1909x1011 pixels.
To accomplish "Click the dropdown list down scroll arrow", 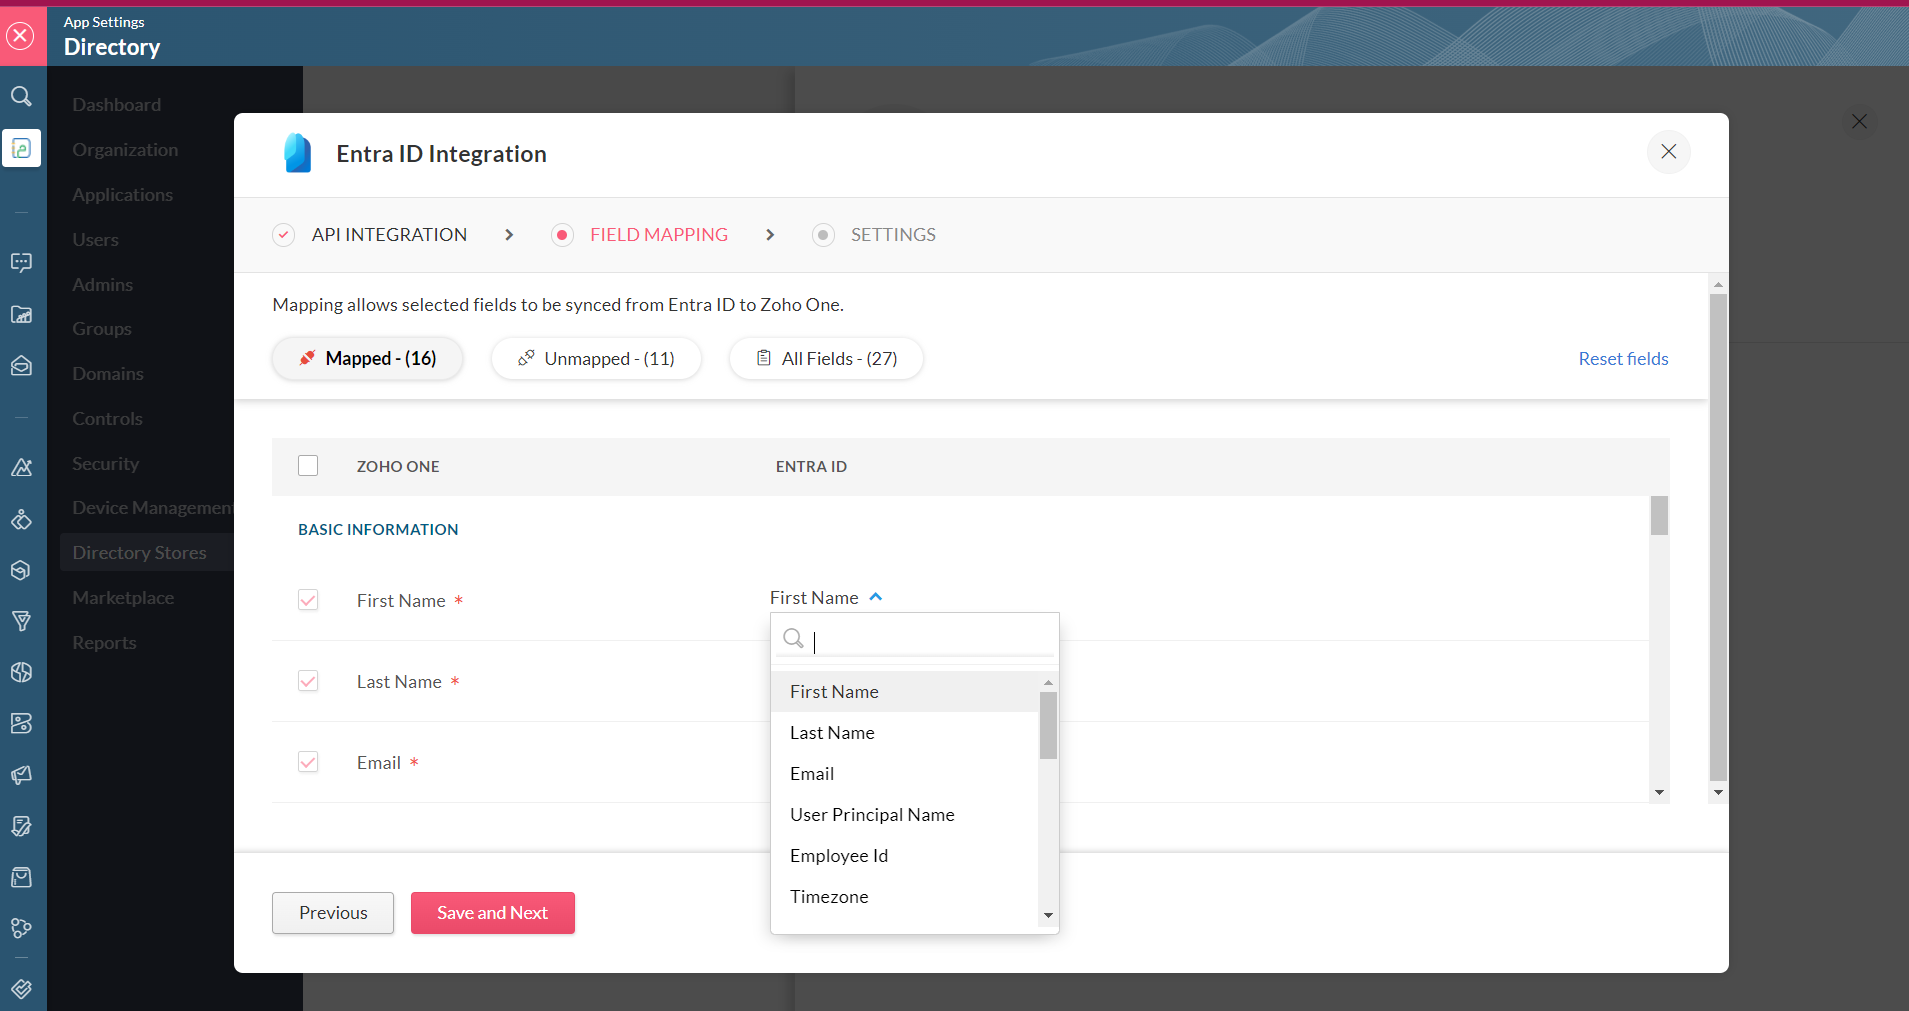I will click(1048, 915).
